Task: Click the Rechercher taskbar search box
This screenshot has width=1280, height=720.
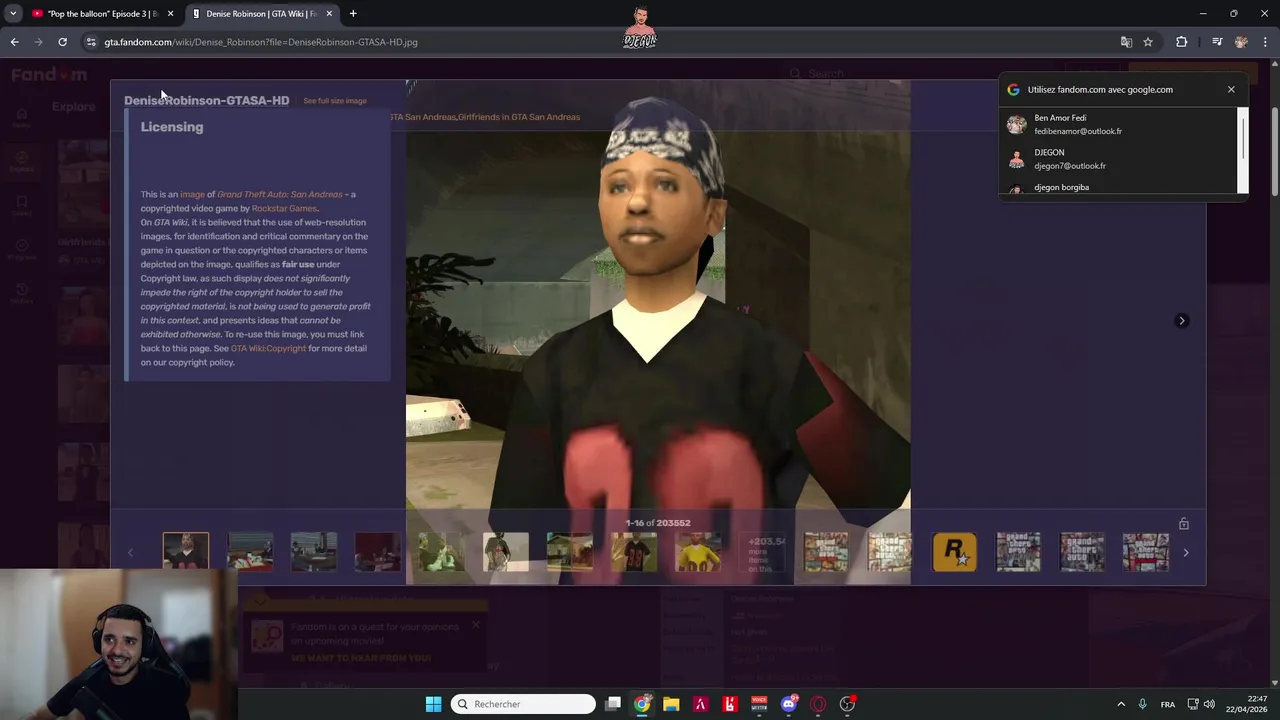Action: point(523,704)
